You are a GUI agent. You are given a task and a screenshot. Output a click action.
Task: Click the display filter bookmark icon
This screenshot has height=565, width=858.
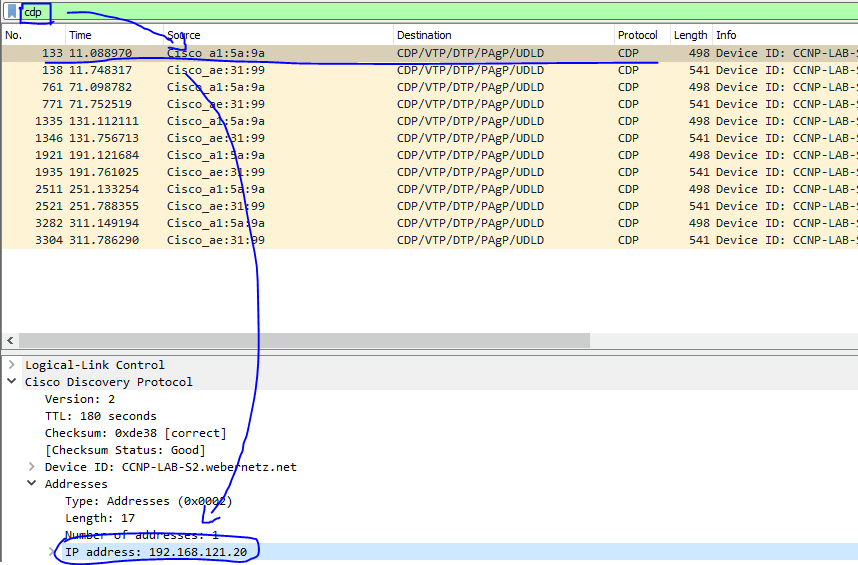point(11,11)
